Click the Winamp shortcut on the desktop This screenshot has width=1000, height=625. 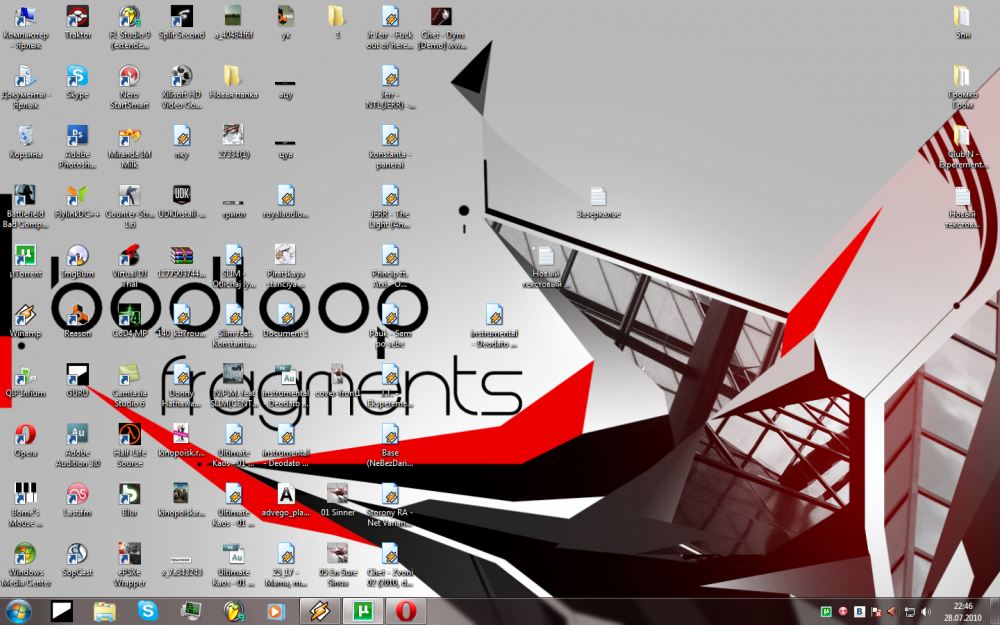point(26,321)
